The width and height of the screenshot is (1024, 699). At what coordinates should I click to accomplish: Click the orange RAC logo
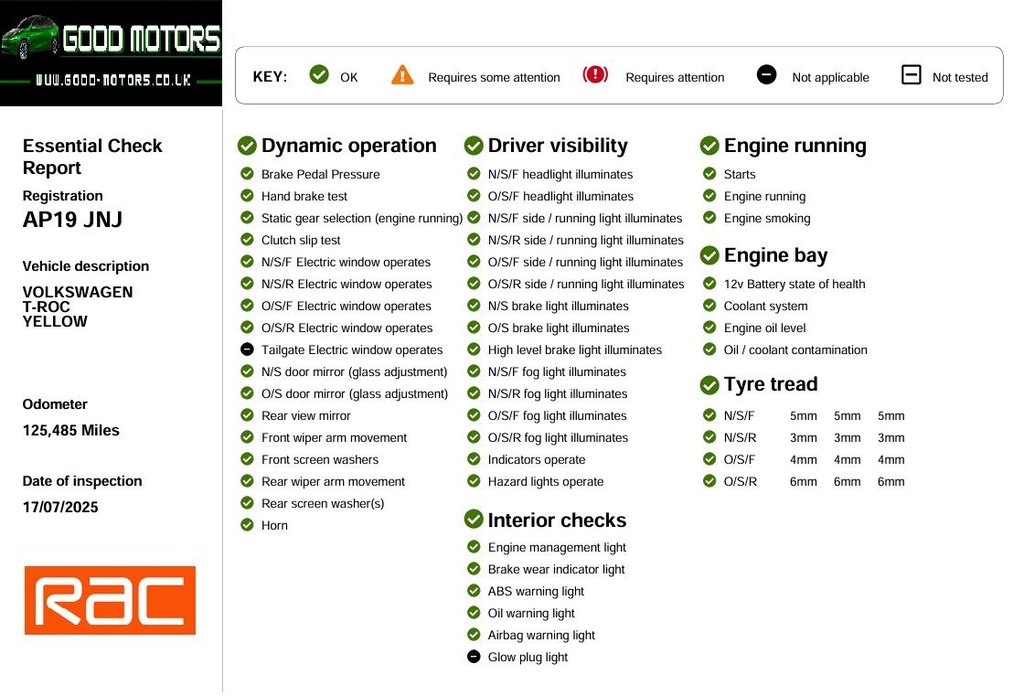(x=110, y=600)
